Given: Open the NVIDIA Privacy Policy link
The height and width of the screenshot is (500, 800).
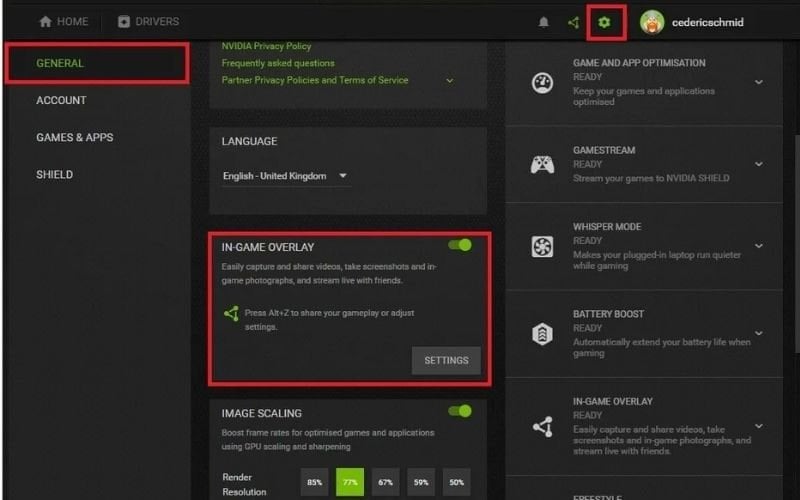Looking at the screenshot, I should coord(266,46).
